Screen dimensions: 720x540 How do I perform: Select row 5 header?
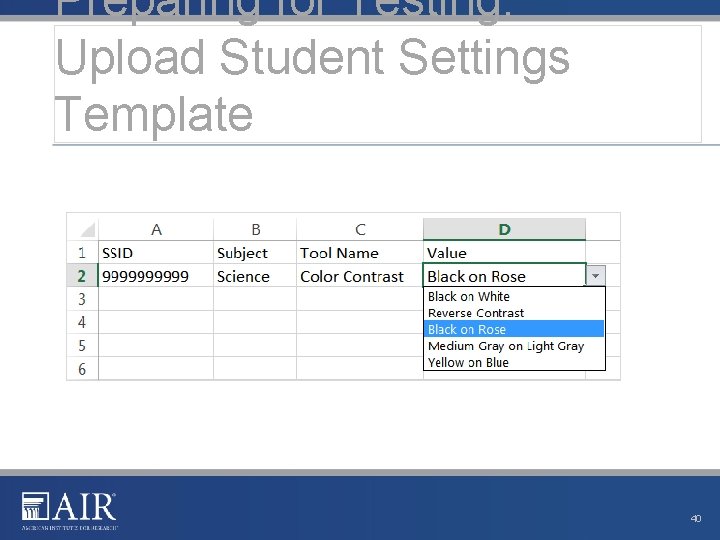pos(82,345)
